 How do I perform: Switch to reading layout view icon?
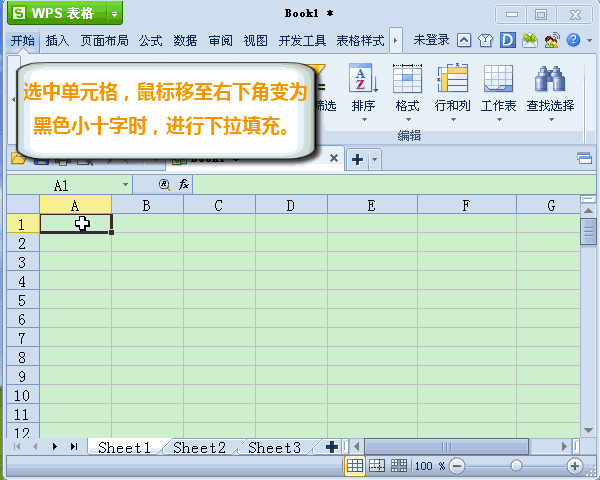[x=399, y=466]
